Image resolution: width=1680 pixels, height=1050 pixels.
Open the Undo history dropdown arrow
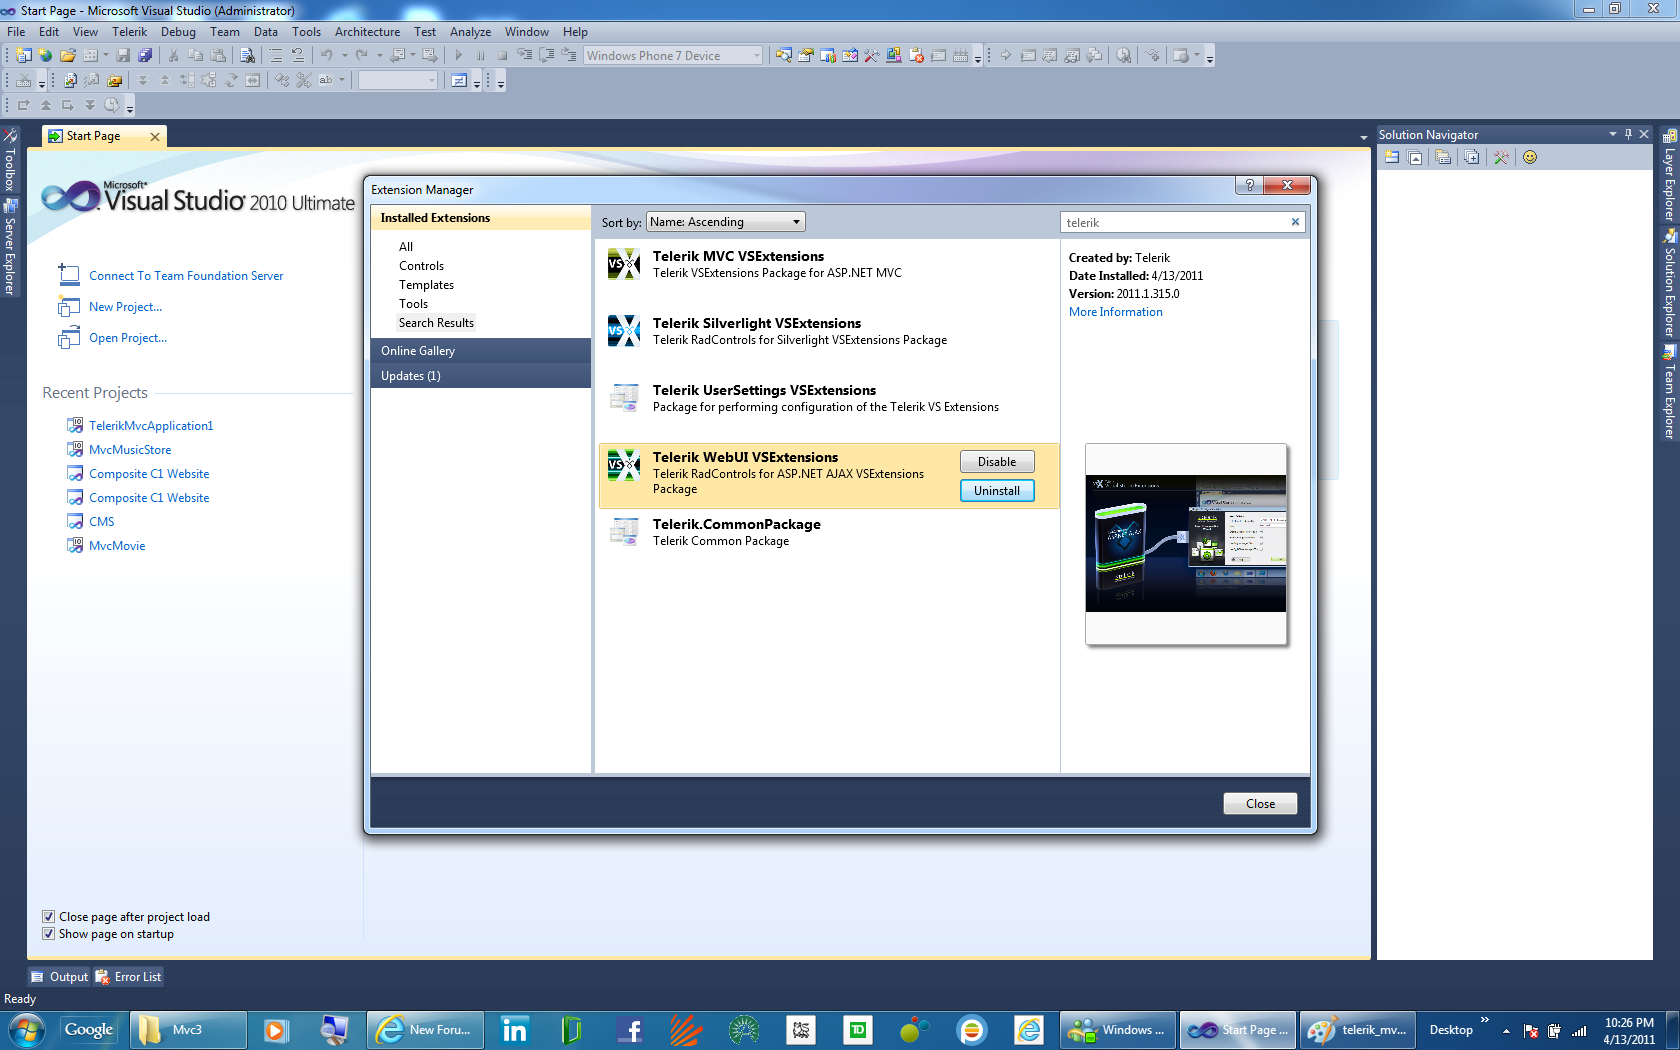click(x=344, y=56)
